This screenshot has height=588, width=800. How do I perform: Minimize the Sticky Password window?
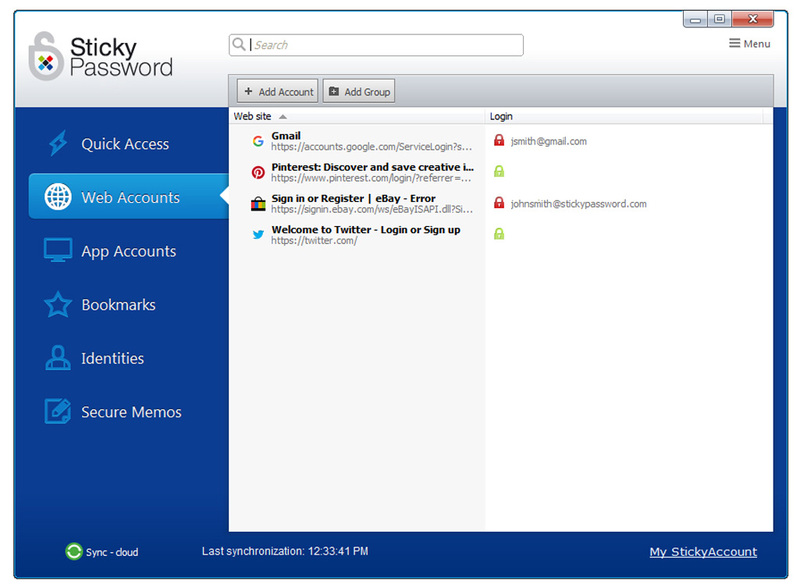(x=695, y=19)
